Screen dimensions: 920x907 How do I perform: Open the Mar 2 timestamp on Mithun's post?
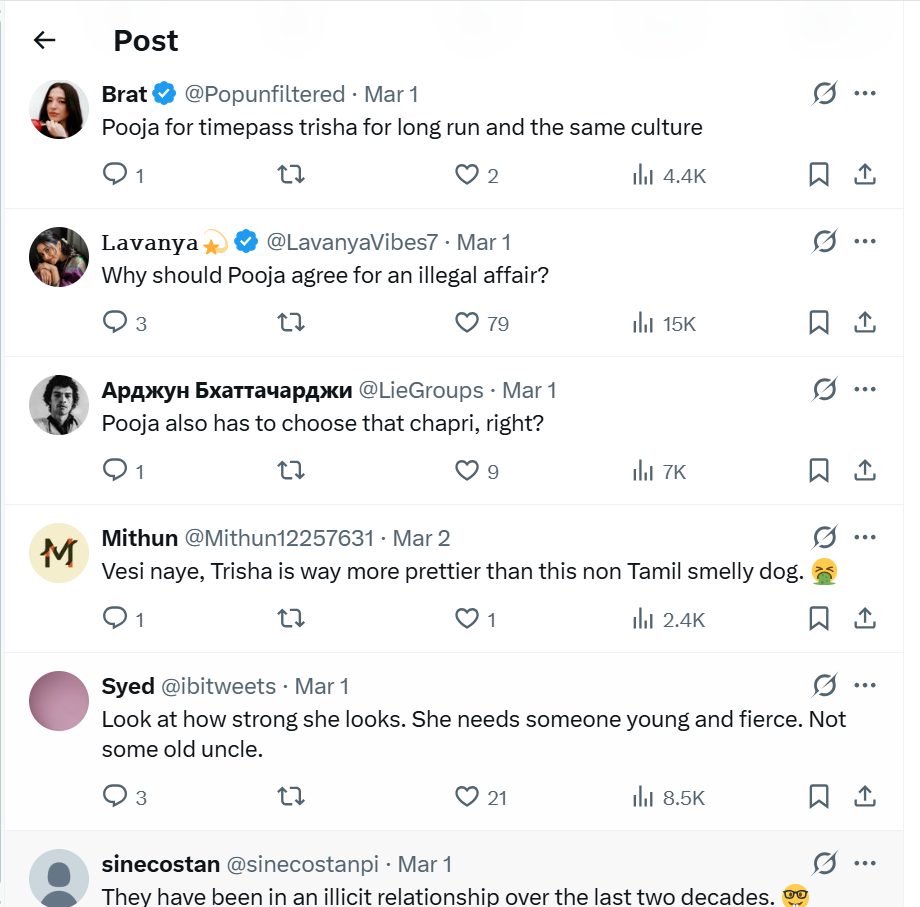[421, 538]
